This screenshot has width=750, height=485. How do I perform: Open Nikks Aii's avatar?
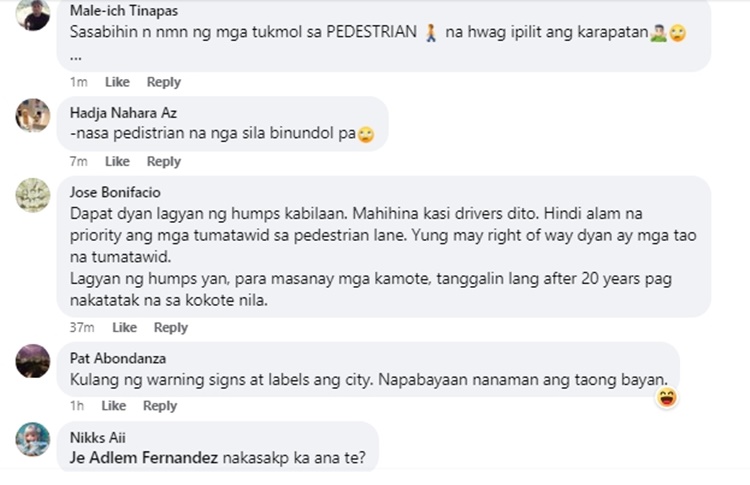point(32,439)
